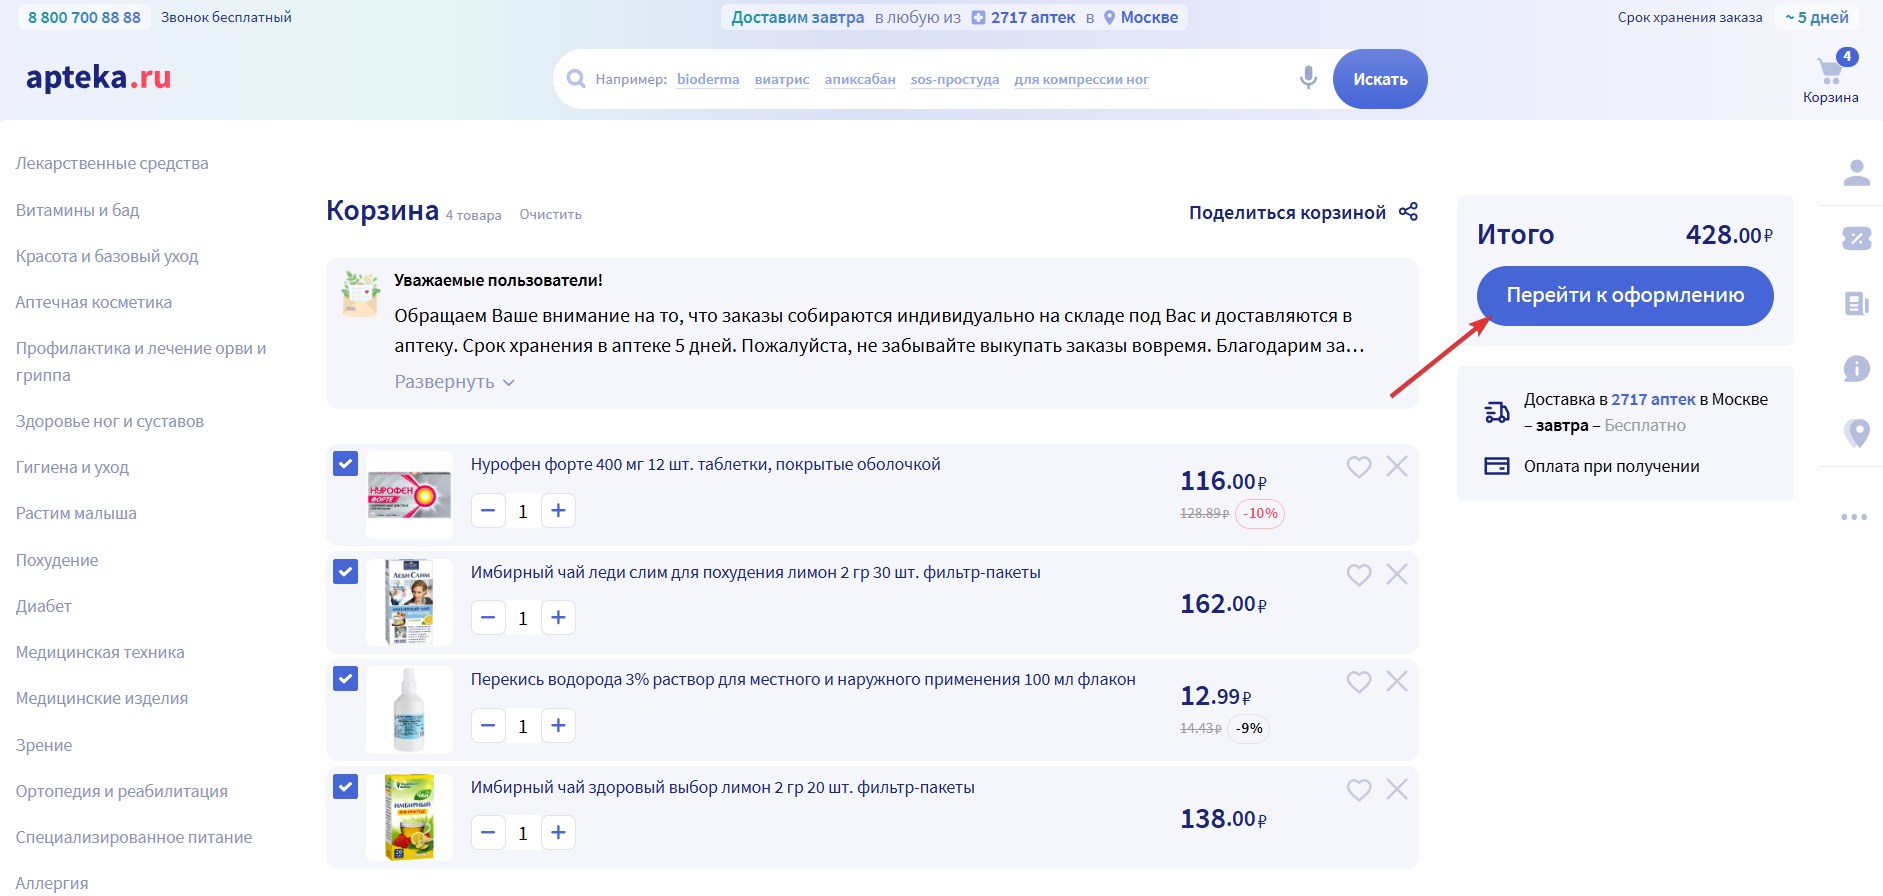Open Диабет category
The image size is (1883, 896).
44,606
